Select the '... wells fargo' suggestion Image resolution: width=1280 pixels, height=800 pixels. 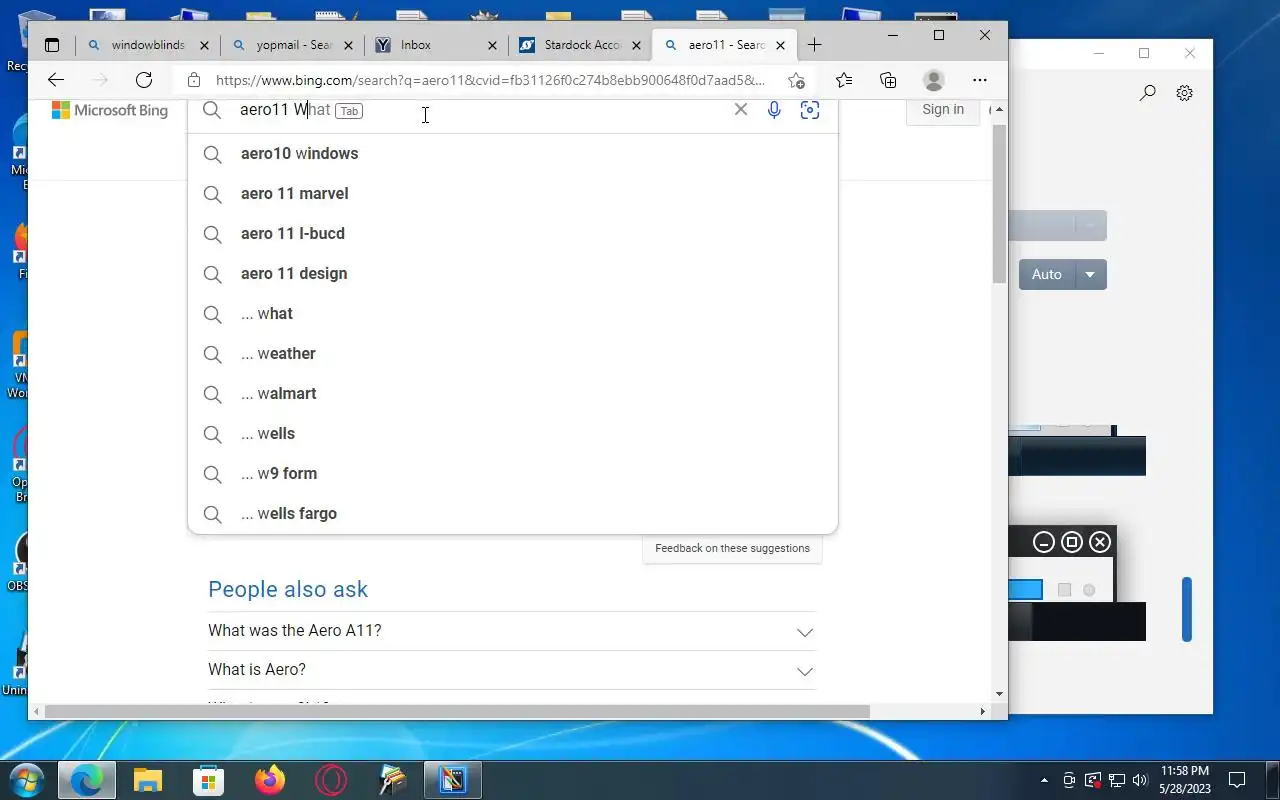tap(512, 513)
